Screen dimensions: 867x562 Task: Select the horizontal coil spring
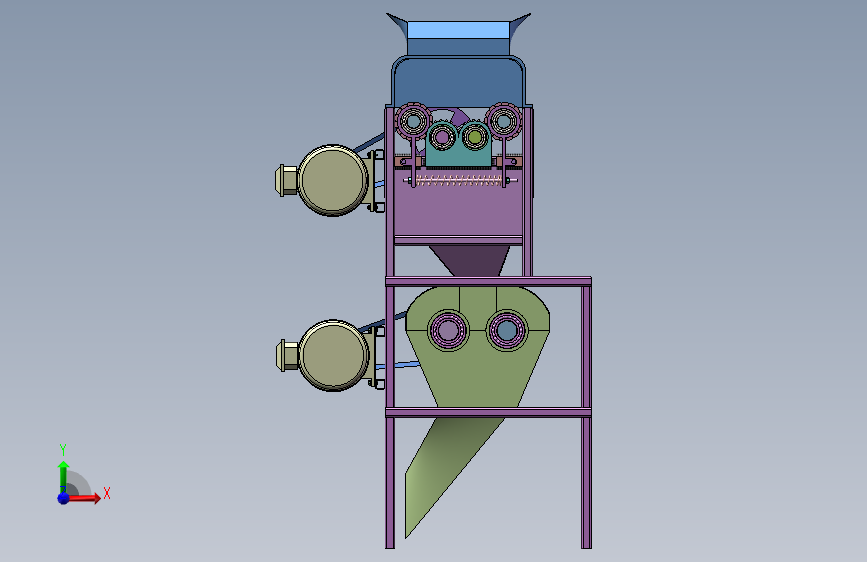[x=458, y=180]
